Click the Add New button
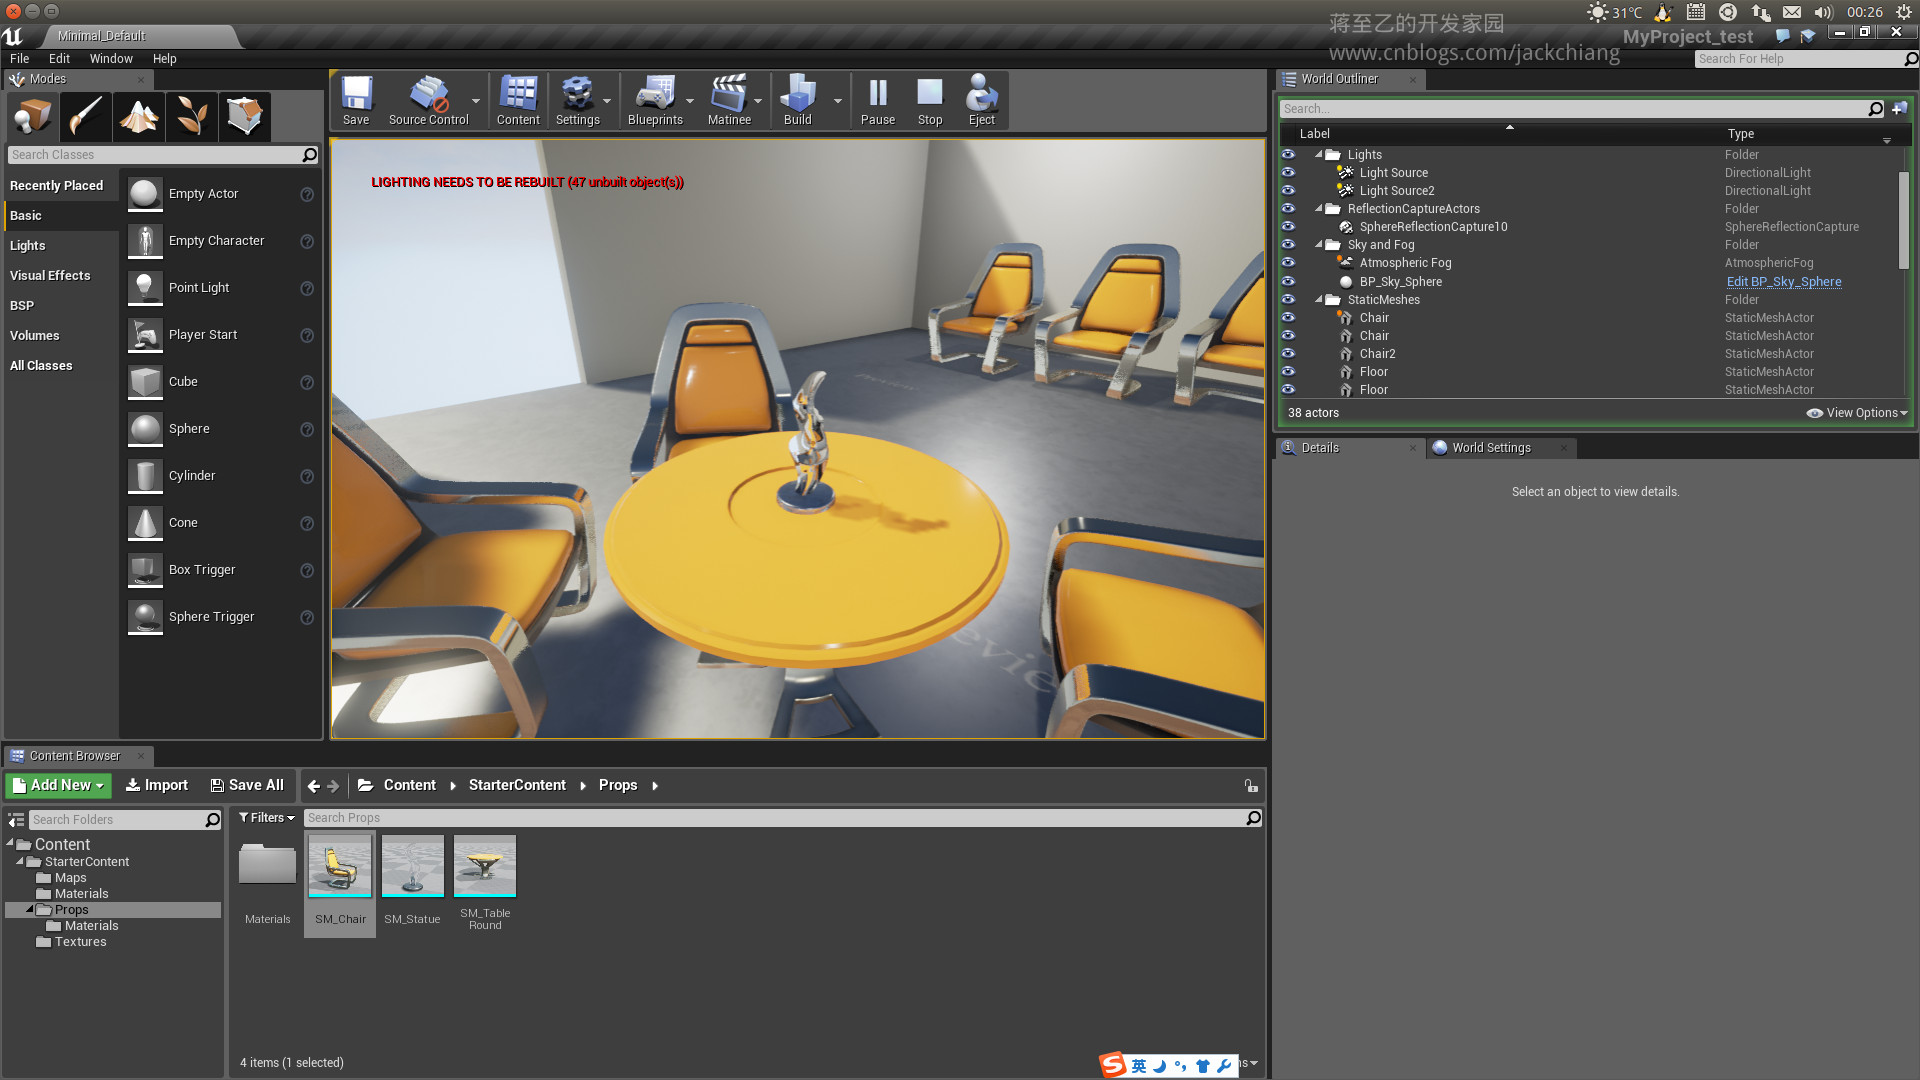 [59, 786]
